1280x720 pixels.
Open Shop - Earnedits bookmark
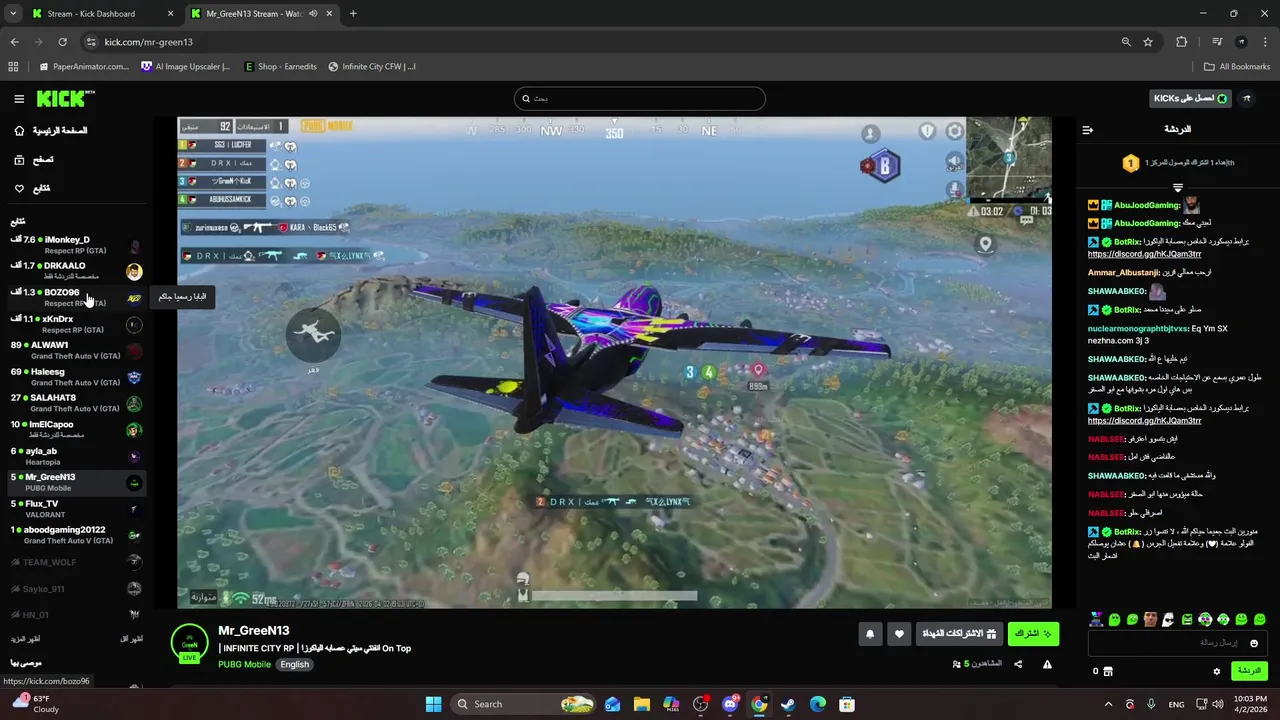click(279, 67)
